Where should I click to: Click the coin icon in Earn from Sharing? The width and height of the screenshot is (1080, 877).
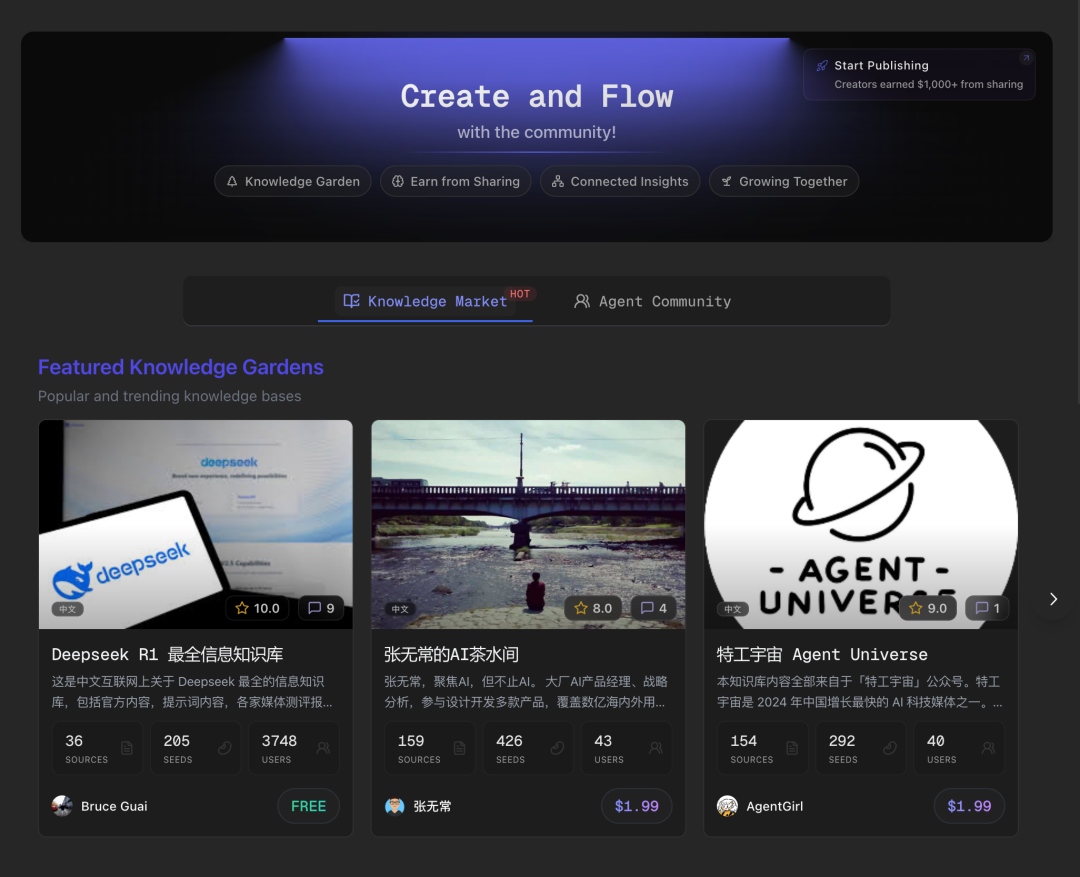coord(397,181)
